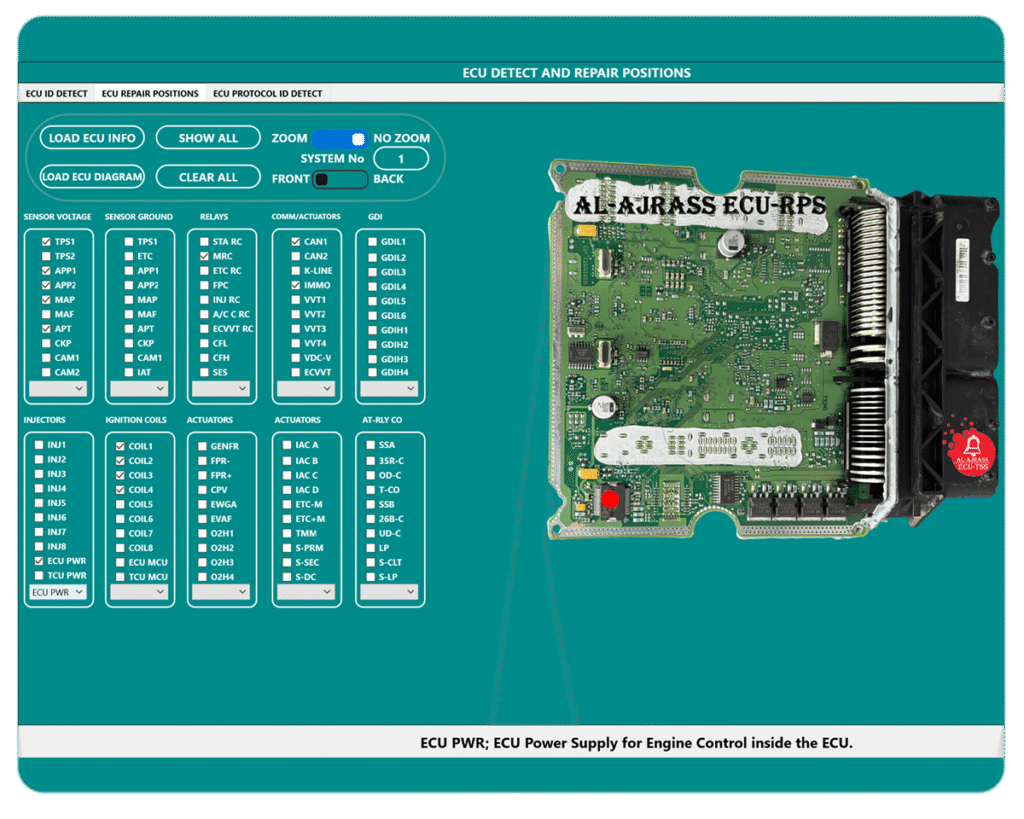Check O2H1 checkbox
This screenshot has height=819, width=1024.
coord(202,534)
